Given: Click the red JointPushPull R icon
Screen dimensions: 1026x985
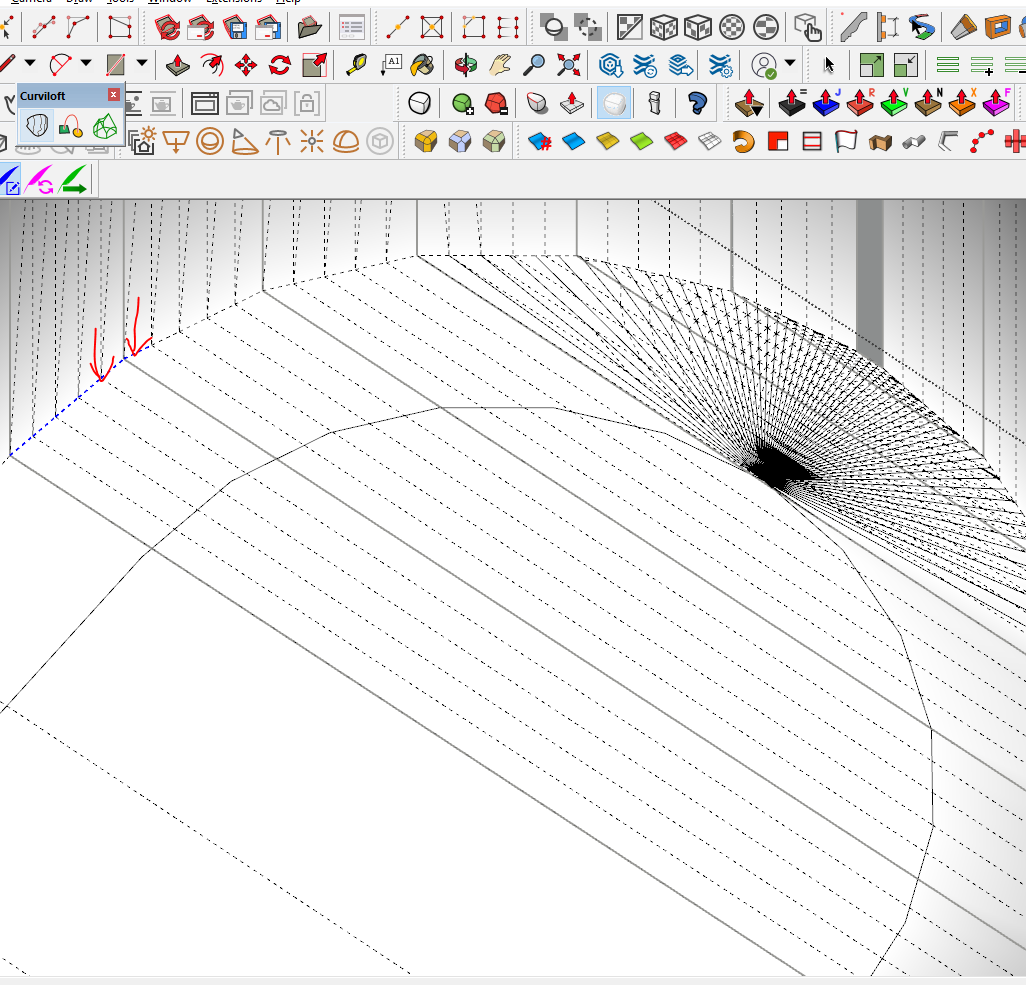Looking at the screenshot, I should click(860, 103).
